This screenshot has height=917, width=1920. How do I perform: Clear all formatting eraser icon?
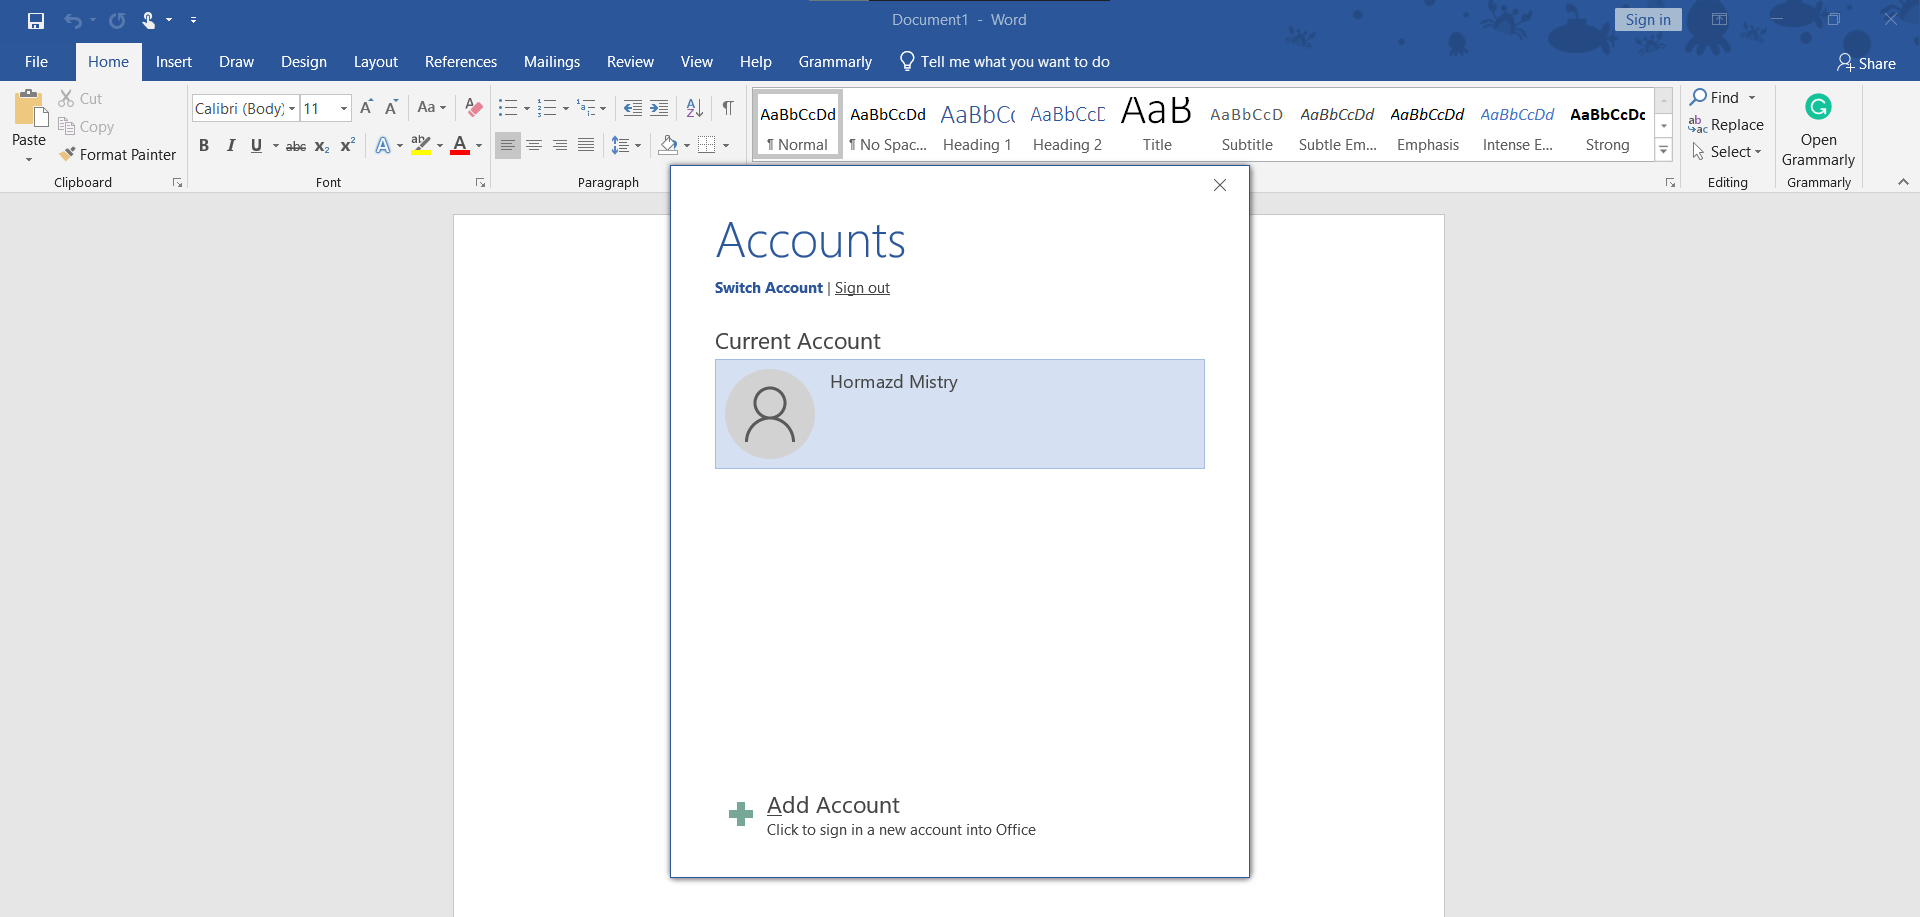click(474, 108)
